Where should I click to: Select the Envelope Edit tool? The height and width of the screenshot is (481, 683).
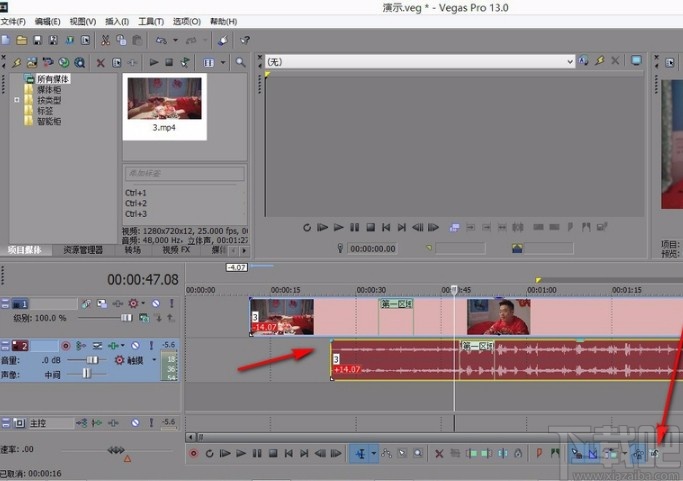386,454
